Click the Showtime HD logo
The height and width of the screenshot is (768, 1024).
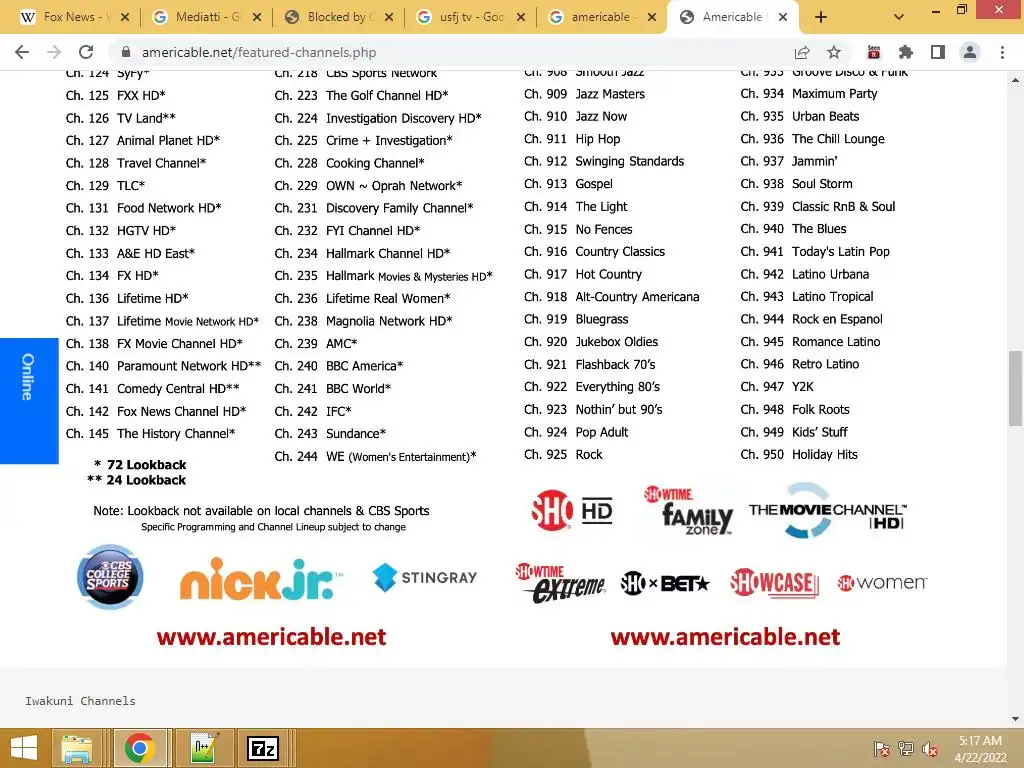pyautogui.click(x=572, y=510)
